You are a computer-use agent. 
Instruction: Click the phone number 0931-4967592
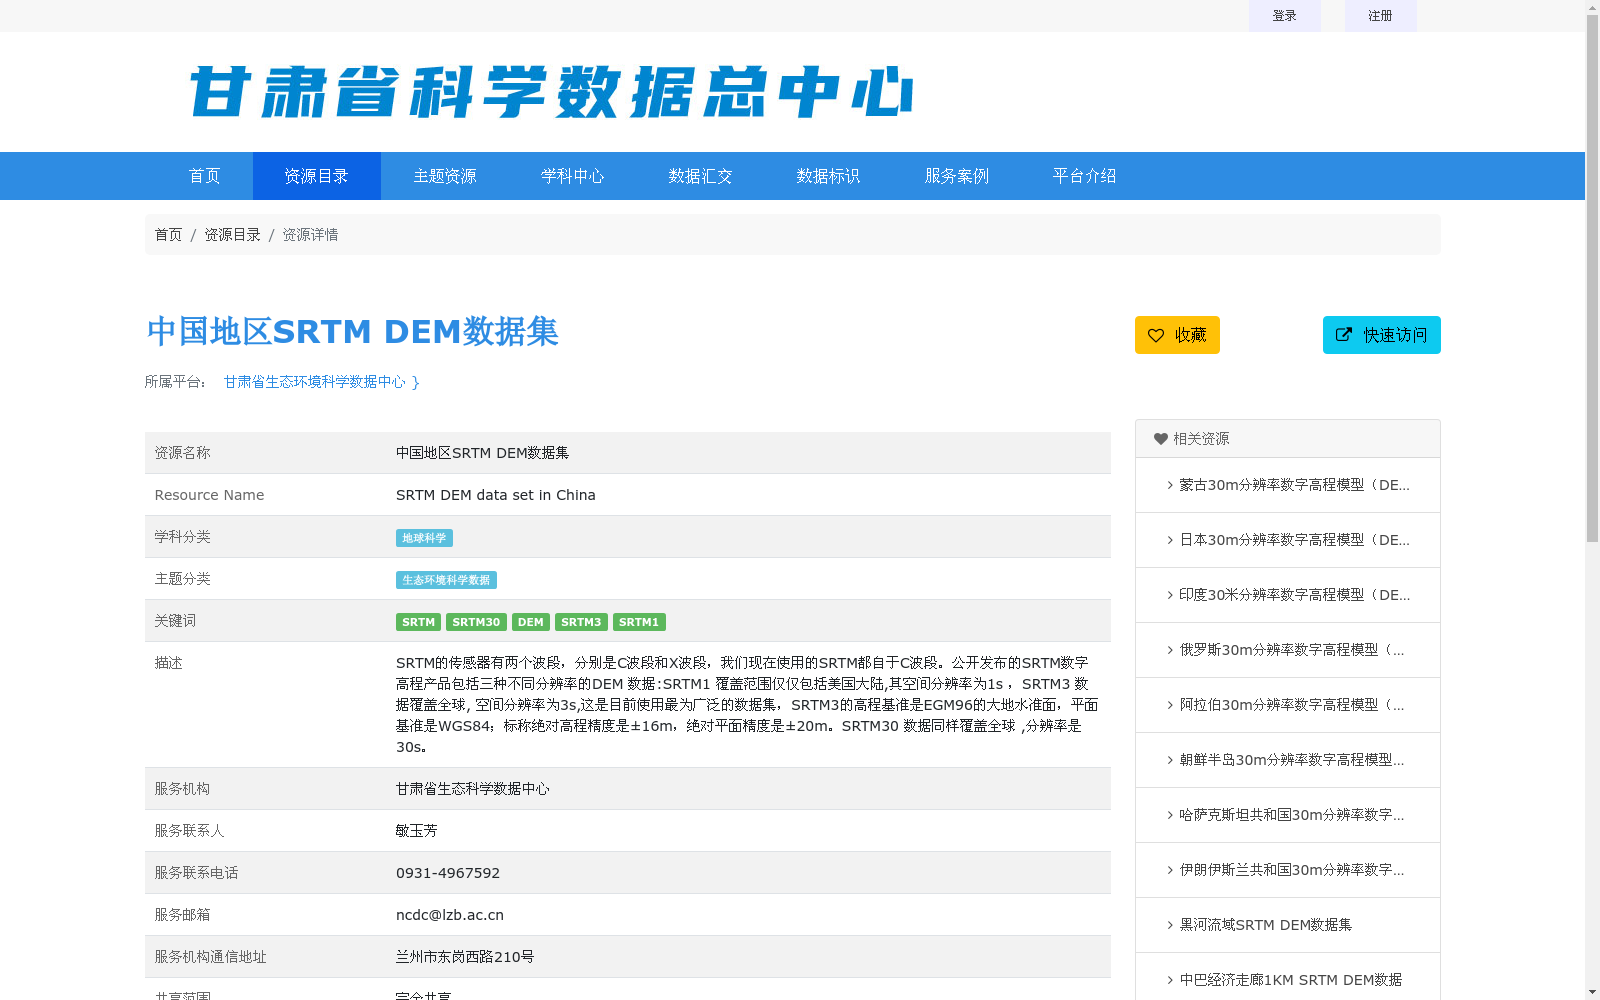pyautogui.click(x=448, y=873)
